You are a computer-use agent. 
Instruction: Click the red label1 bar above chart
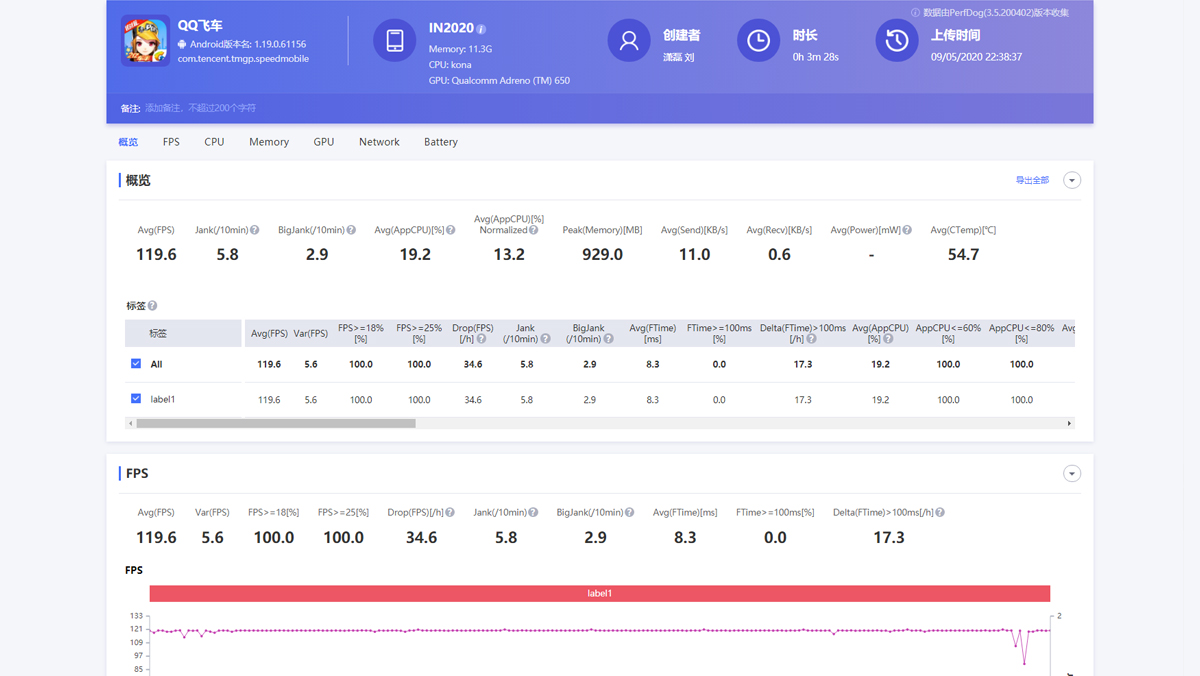[599, 593]
